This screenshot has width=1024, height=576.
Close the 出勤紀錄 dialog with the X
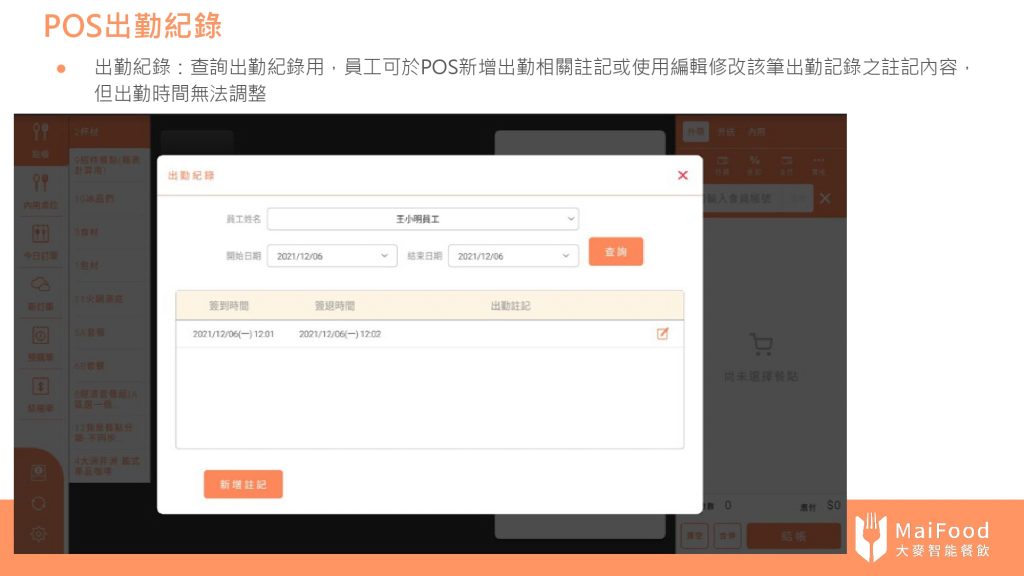(x=683, y=175)
